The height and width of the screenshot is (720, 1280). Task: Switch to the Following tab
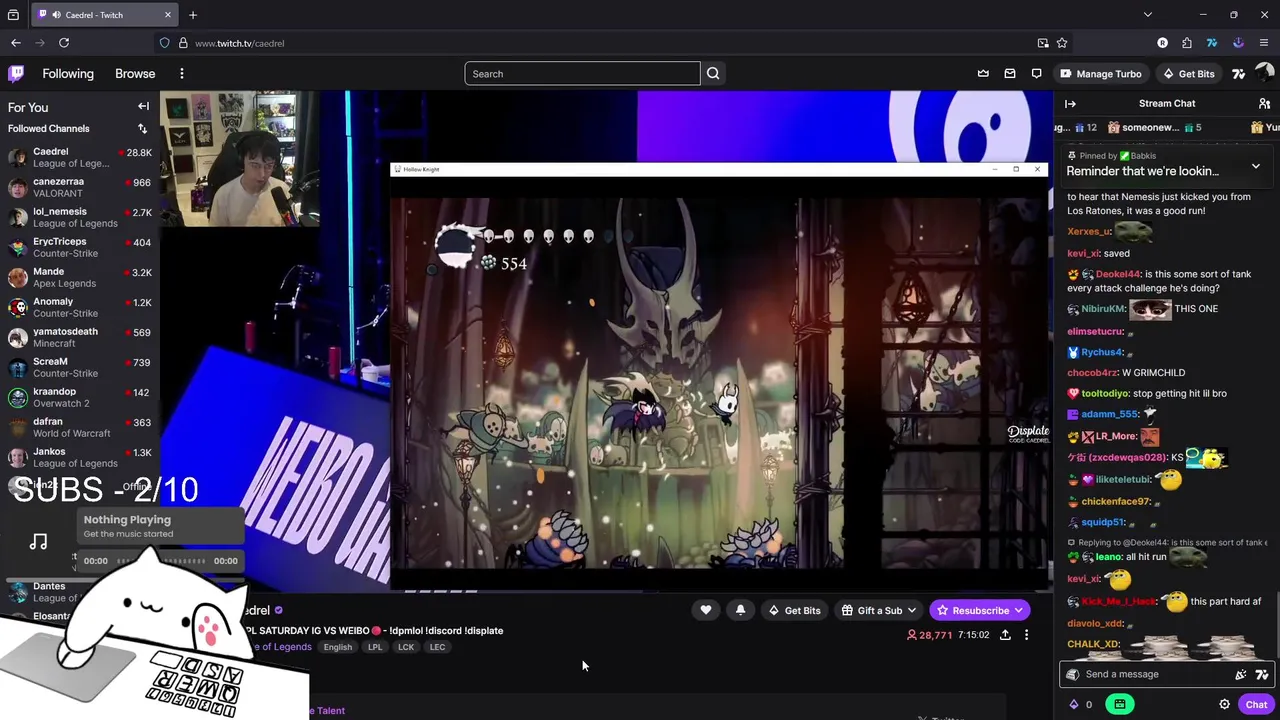(68, 73)
